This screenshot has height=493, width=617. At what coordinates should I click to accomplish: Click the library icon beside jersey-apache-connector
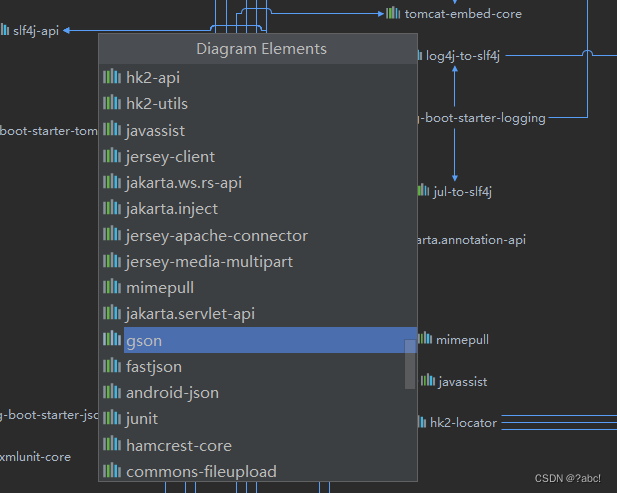coord(112,234)
